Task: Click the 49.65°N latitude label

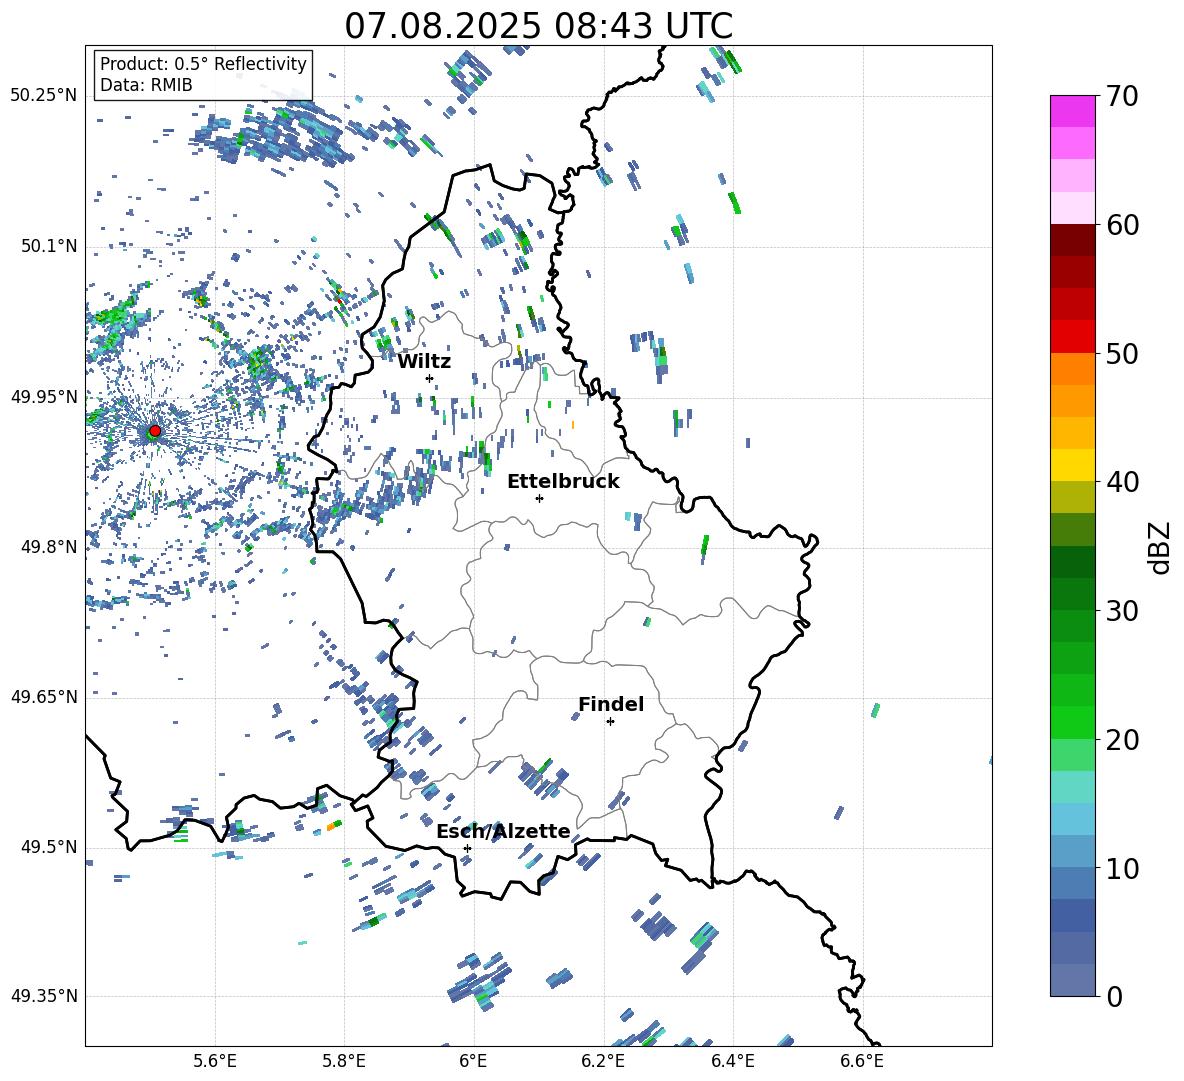Action: tap(44, 697)
